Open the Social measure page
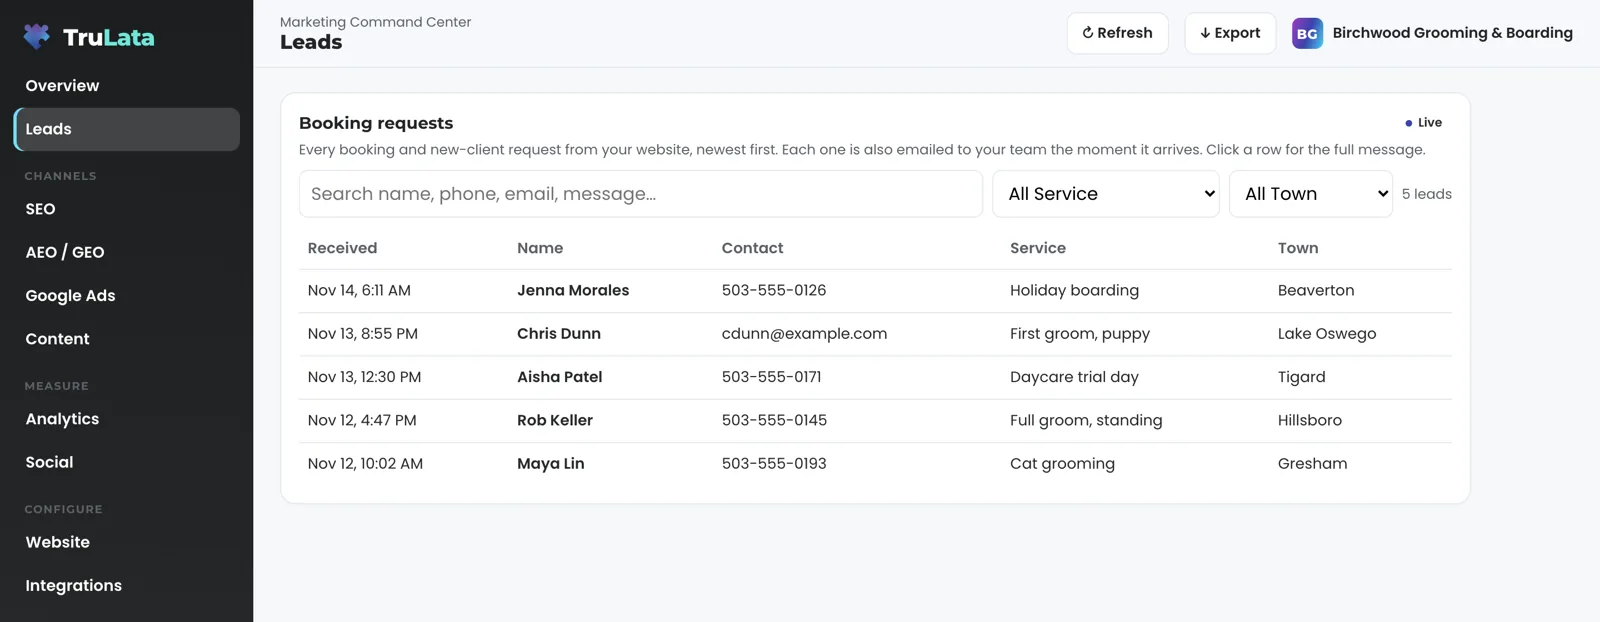Viewport: 1600px width, 622px height. point(126,462)
